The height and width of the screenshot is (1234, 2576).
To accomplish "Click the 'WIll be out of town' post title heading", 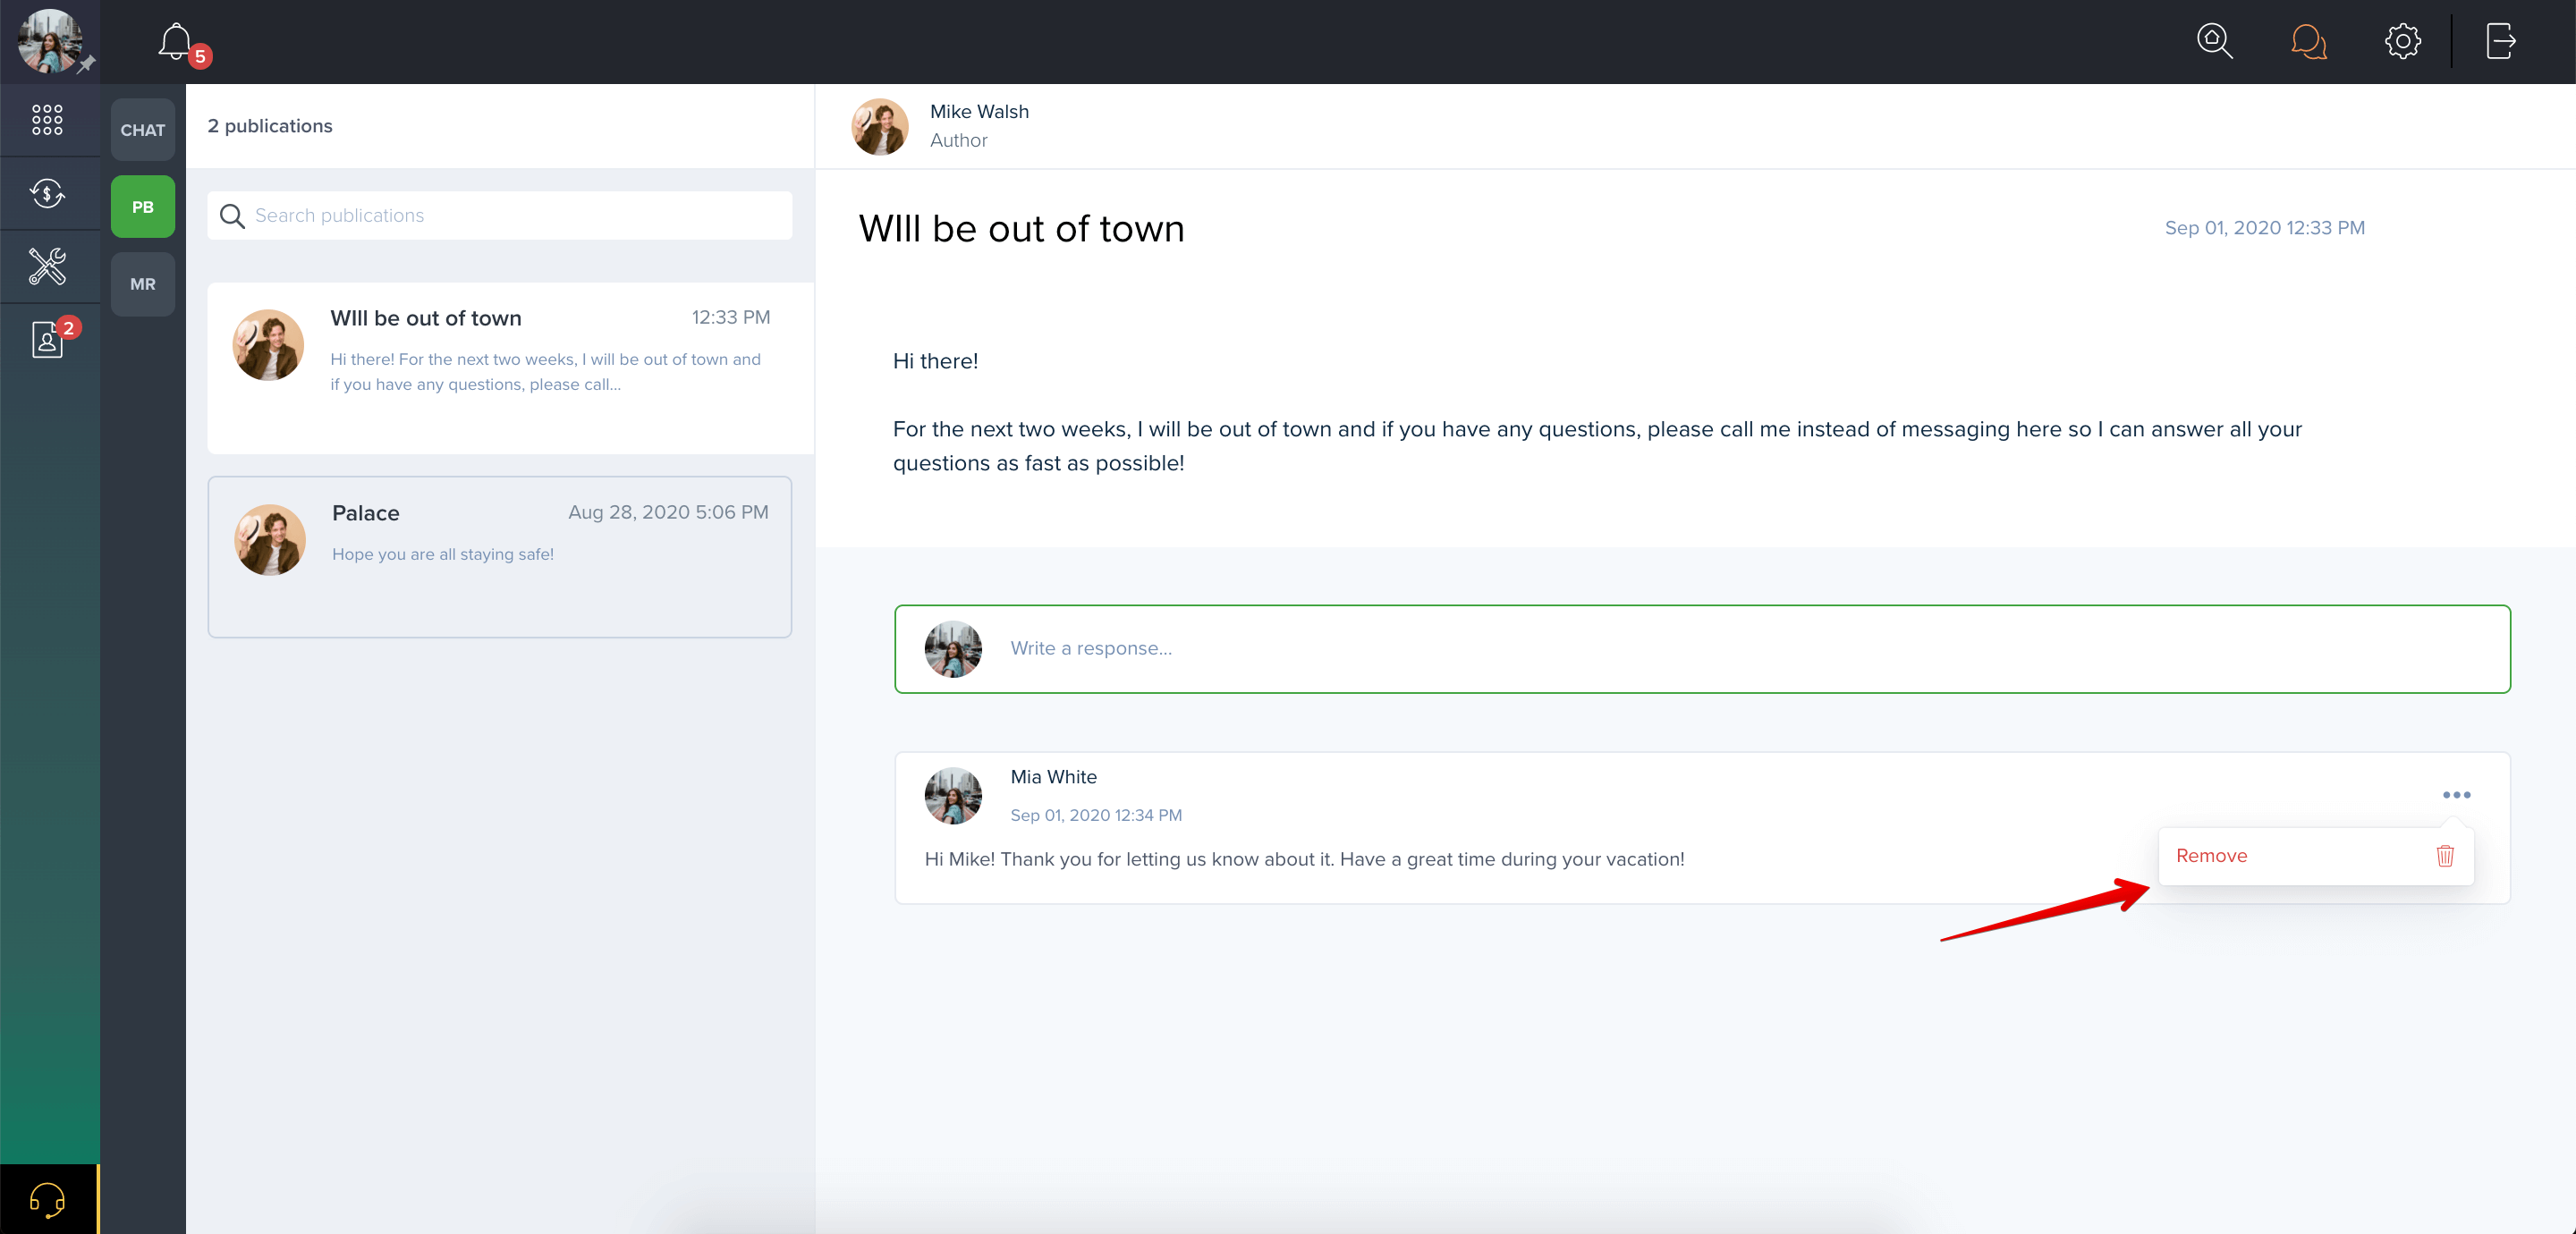I will (x=1021, y=229).
